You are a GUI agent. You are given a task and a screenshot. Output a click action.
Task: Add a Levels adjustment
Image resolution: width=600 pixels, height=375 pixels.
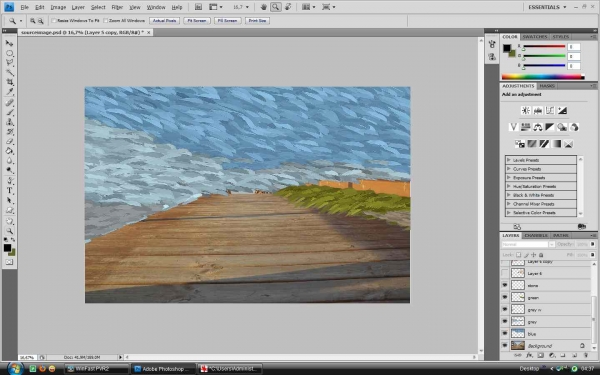point(538,111)
